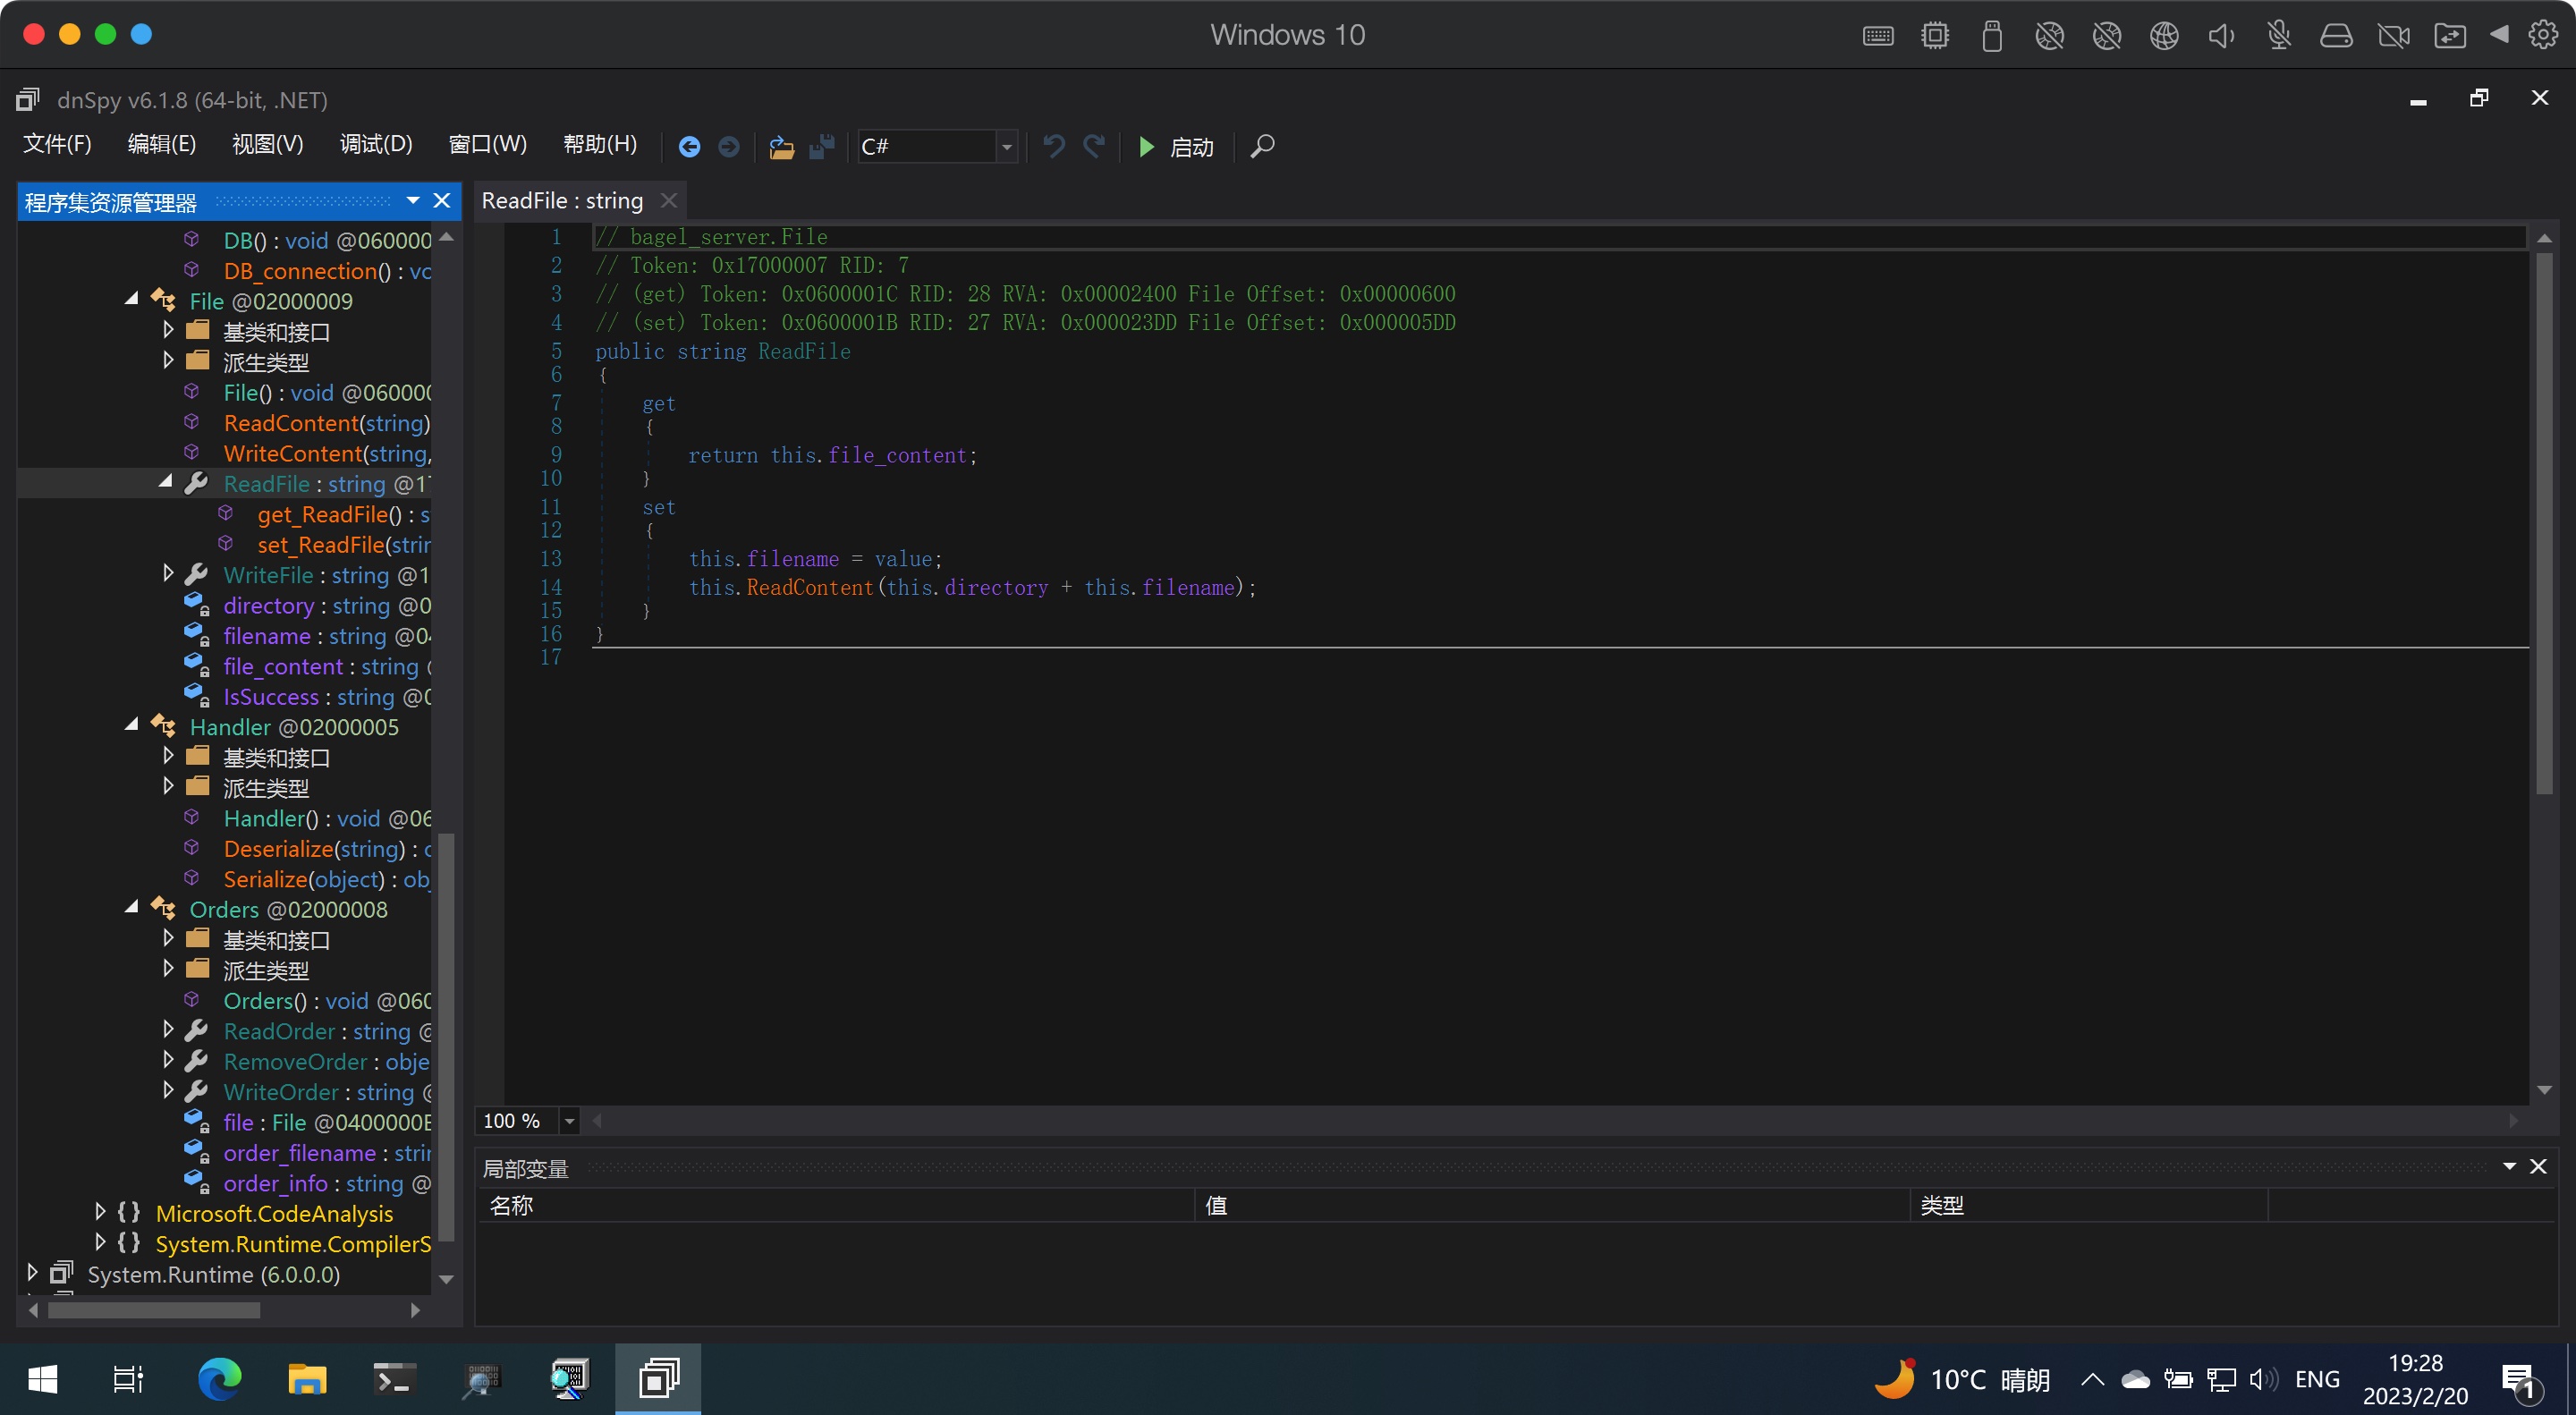The height and width of the screenshot is (1415, 2576).
Task: Open the 调试(D) menu
Action: pyautogui.click(x=376, y=144)
